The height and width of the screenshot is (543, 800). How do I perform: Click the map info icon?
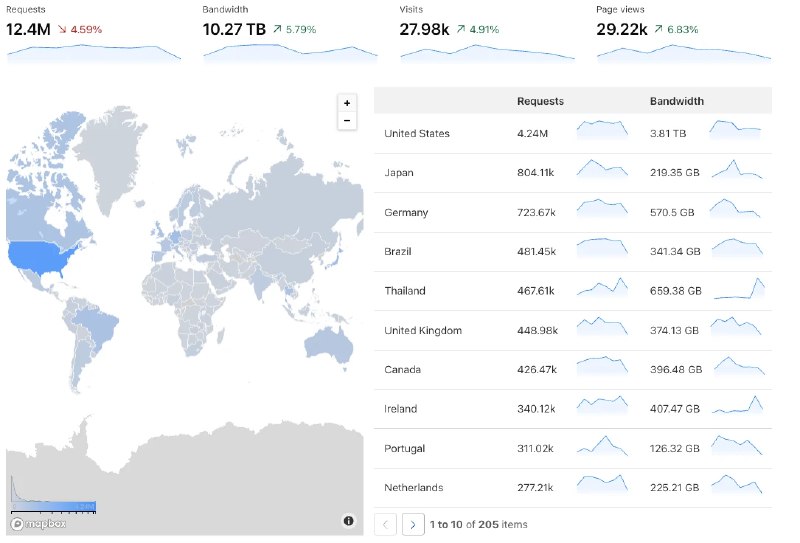(348, 520)
